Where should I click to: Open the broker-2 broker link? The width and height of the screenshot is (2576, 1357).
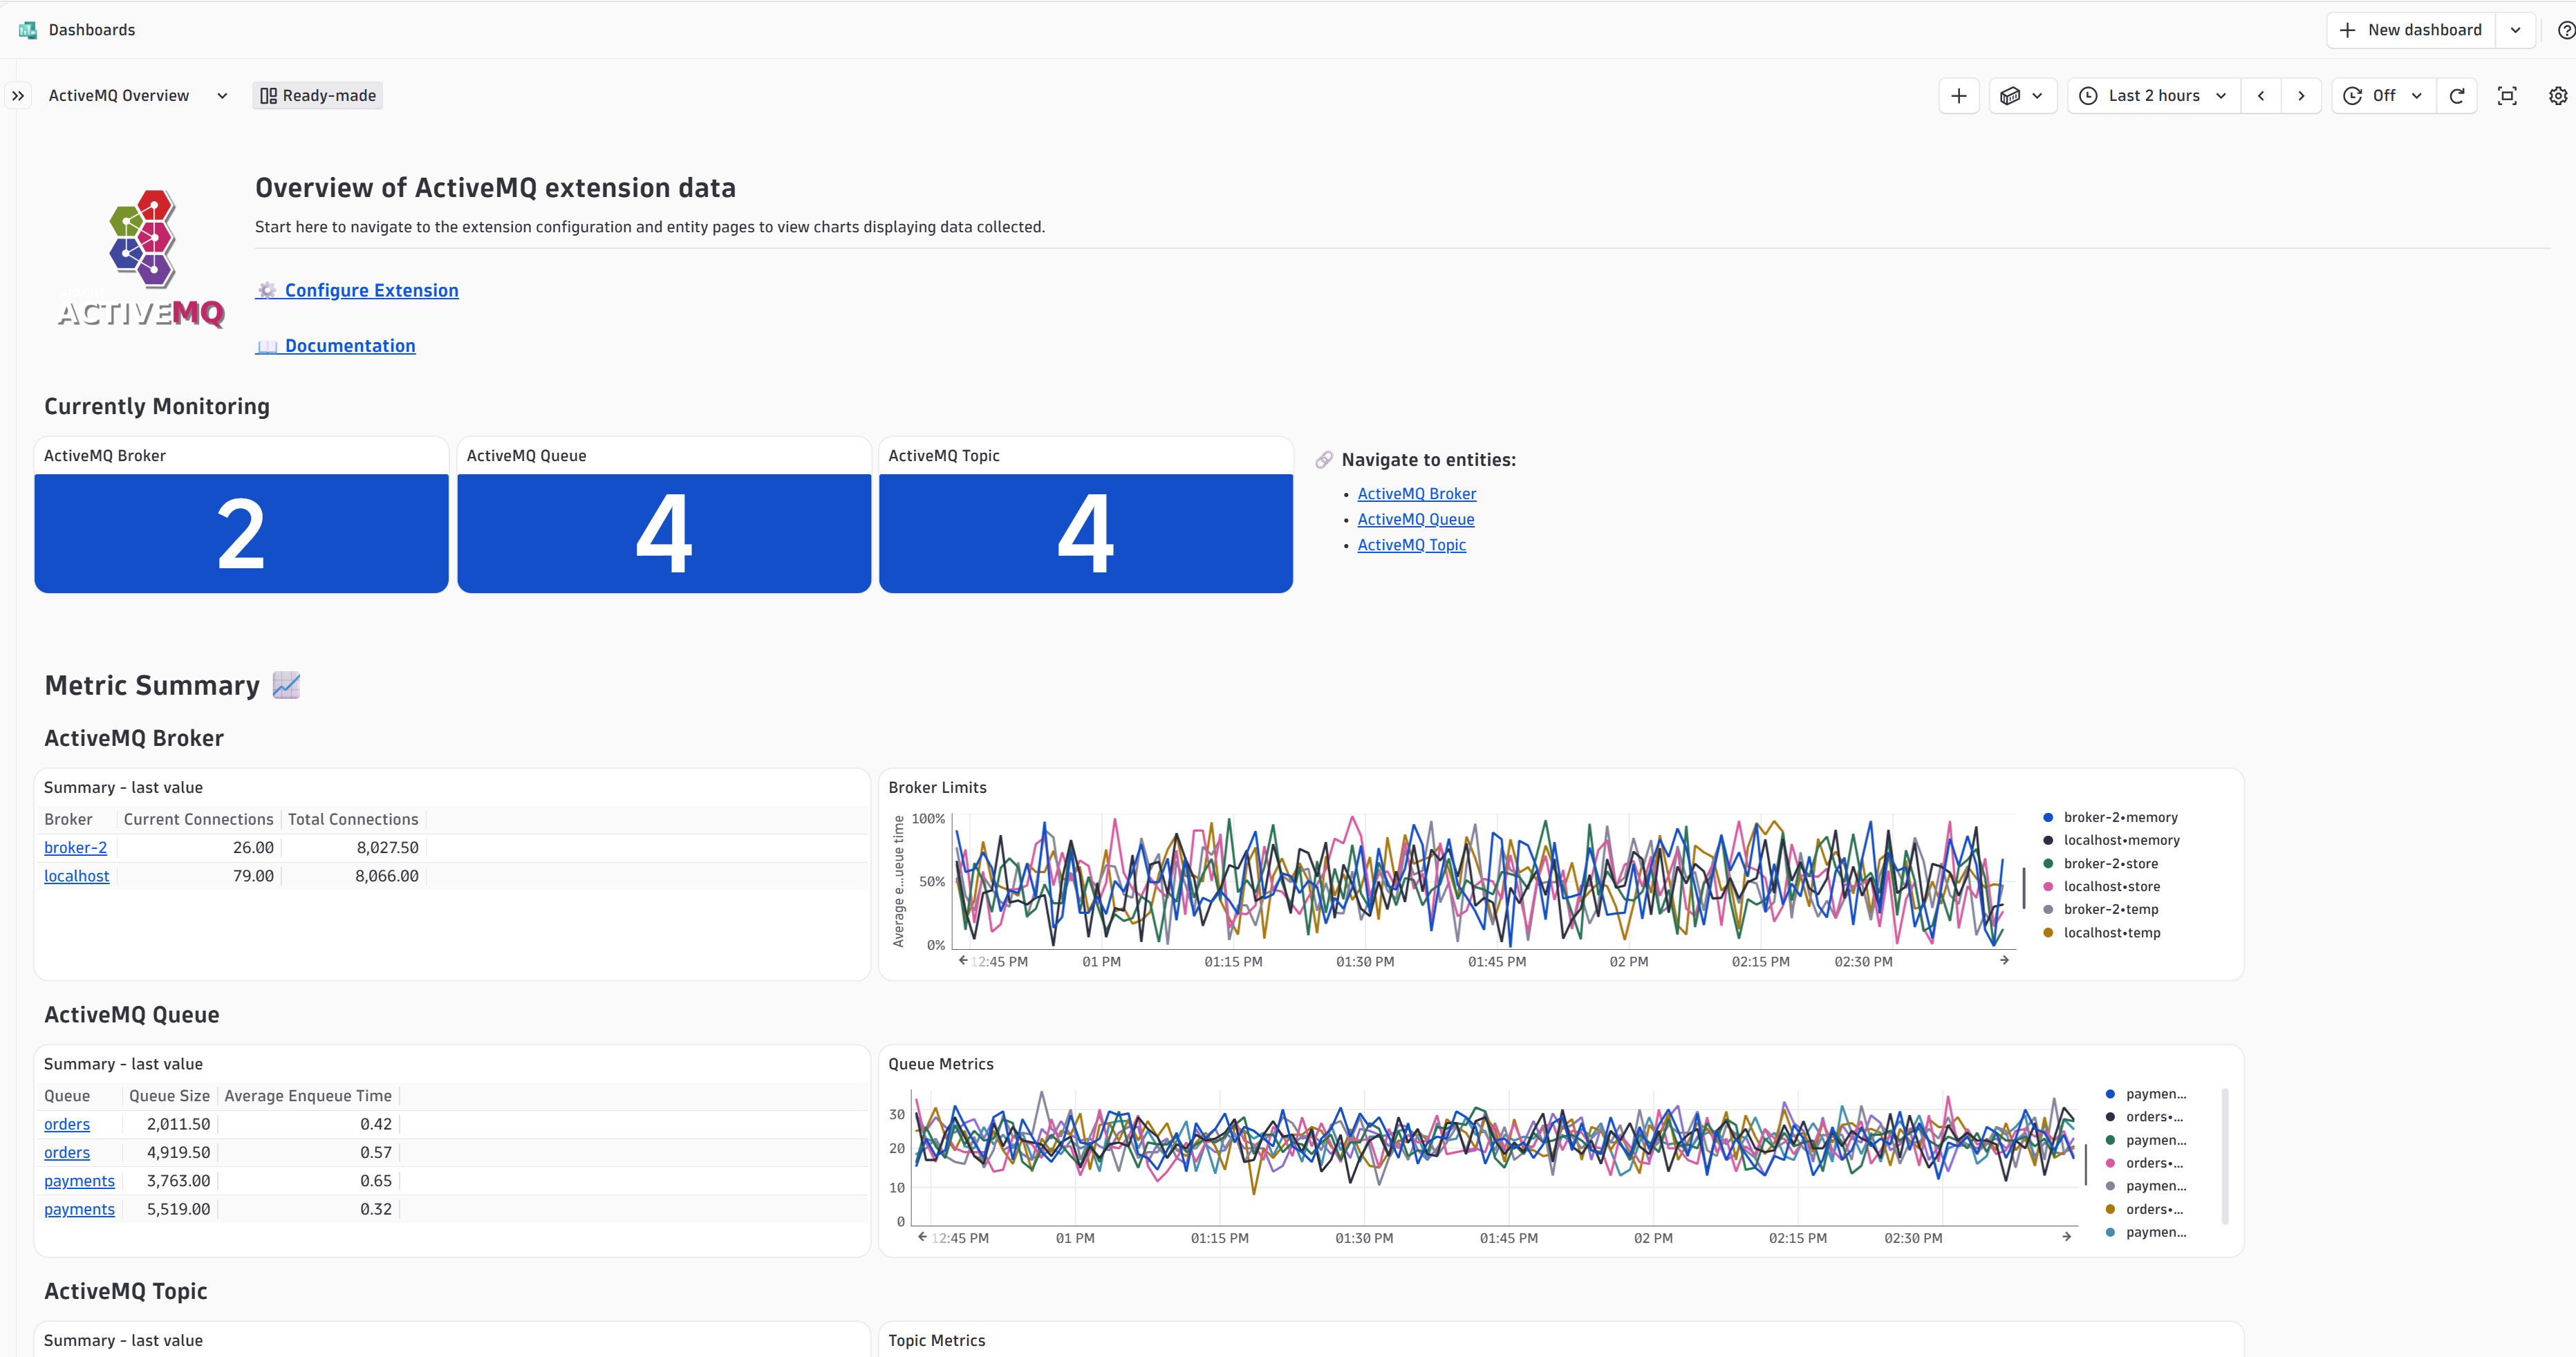tap(75, 848)
